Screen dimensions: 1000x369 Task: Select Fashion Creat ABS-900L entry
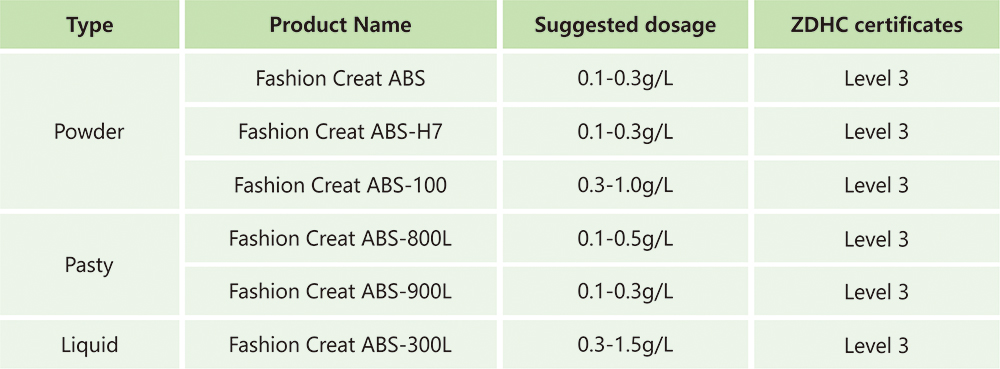pos(341,291)
